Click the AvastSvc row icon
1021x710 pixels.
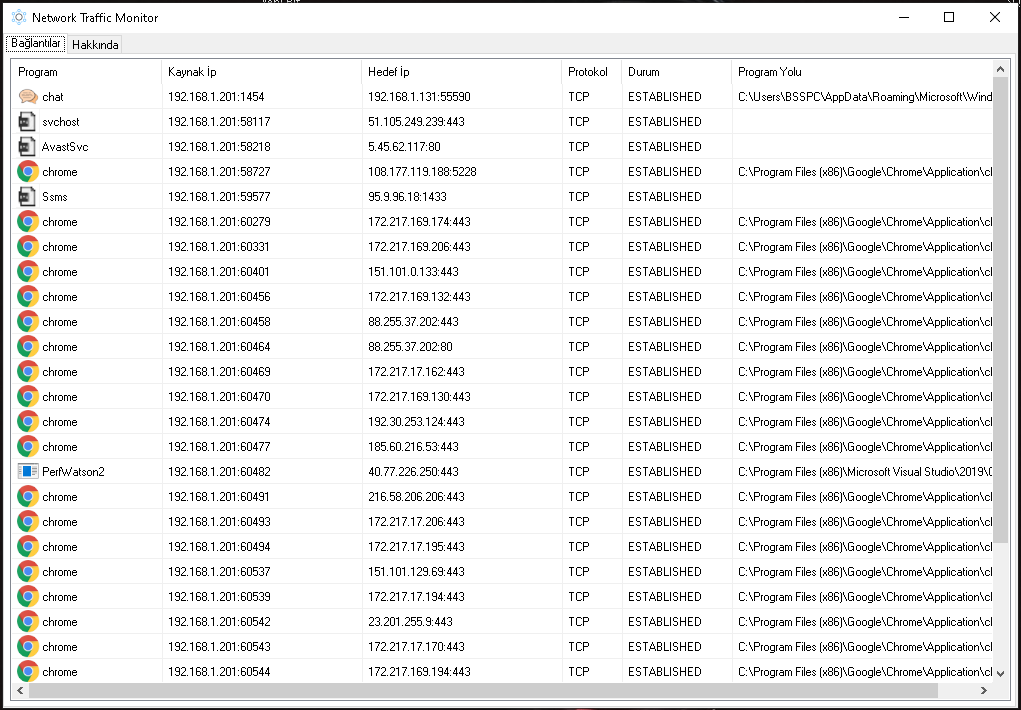[27, 147]
